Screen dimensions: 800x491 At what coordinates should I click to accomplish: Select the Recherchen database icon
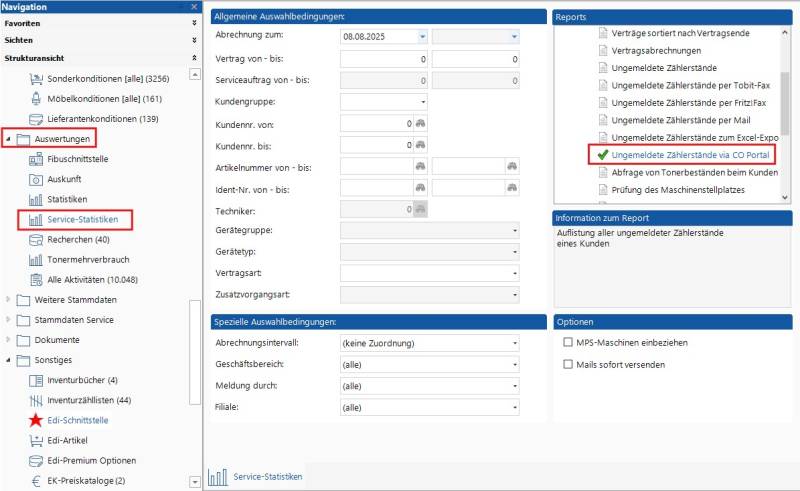(x=36, y=239)
